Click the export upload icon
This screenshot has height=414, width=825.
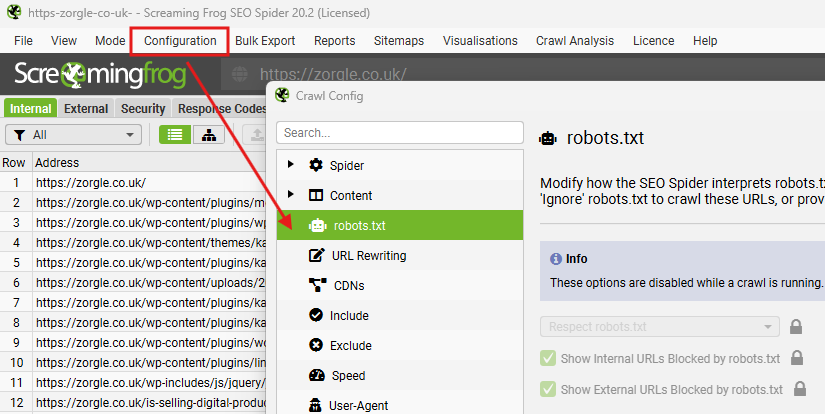[257, 135]
